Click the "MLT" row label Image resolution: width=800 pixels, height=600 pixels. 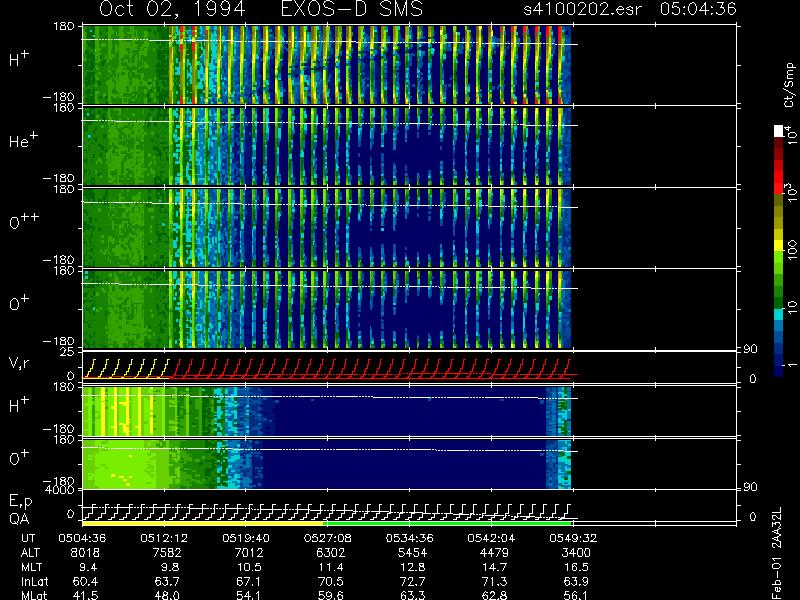[31, 567]
